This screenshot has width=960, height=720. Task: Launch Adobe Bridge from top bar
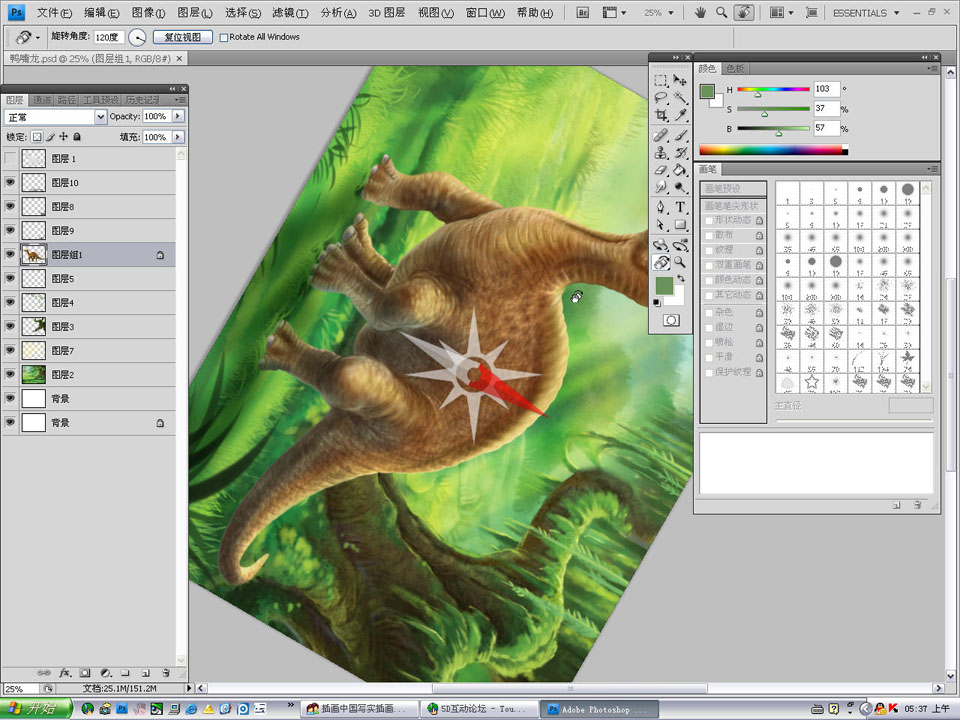coord(582,12)
